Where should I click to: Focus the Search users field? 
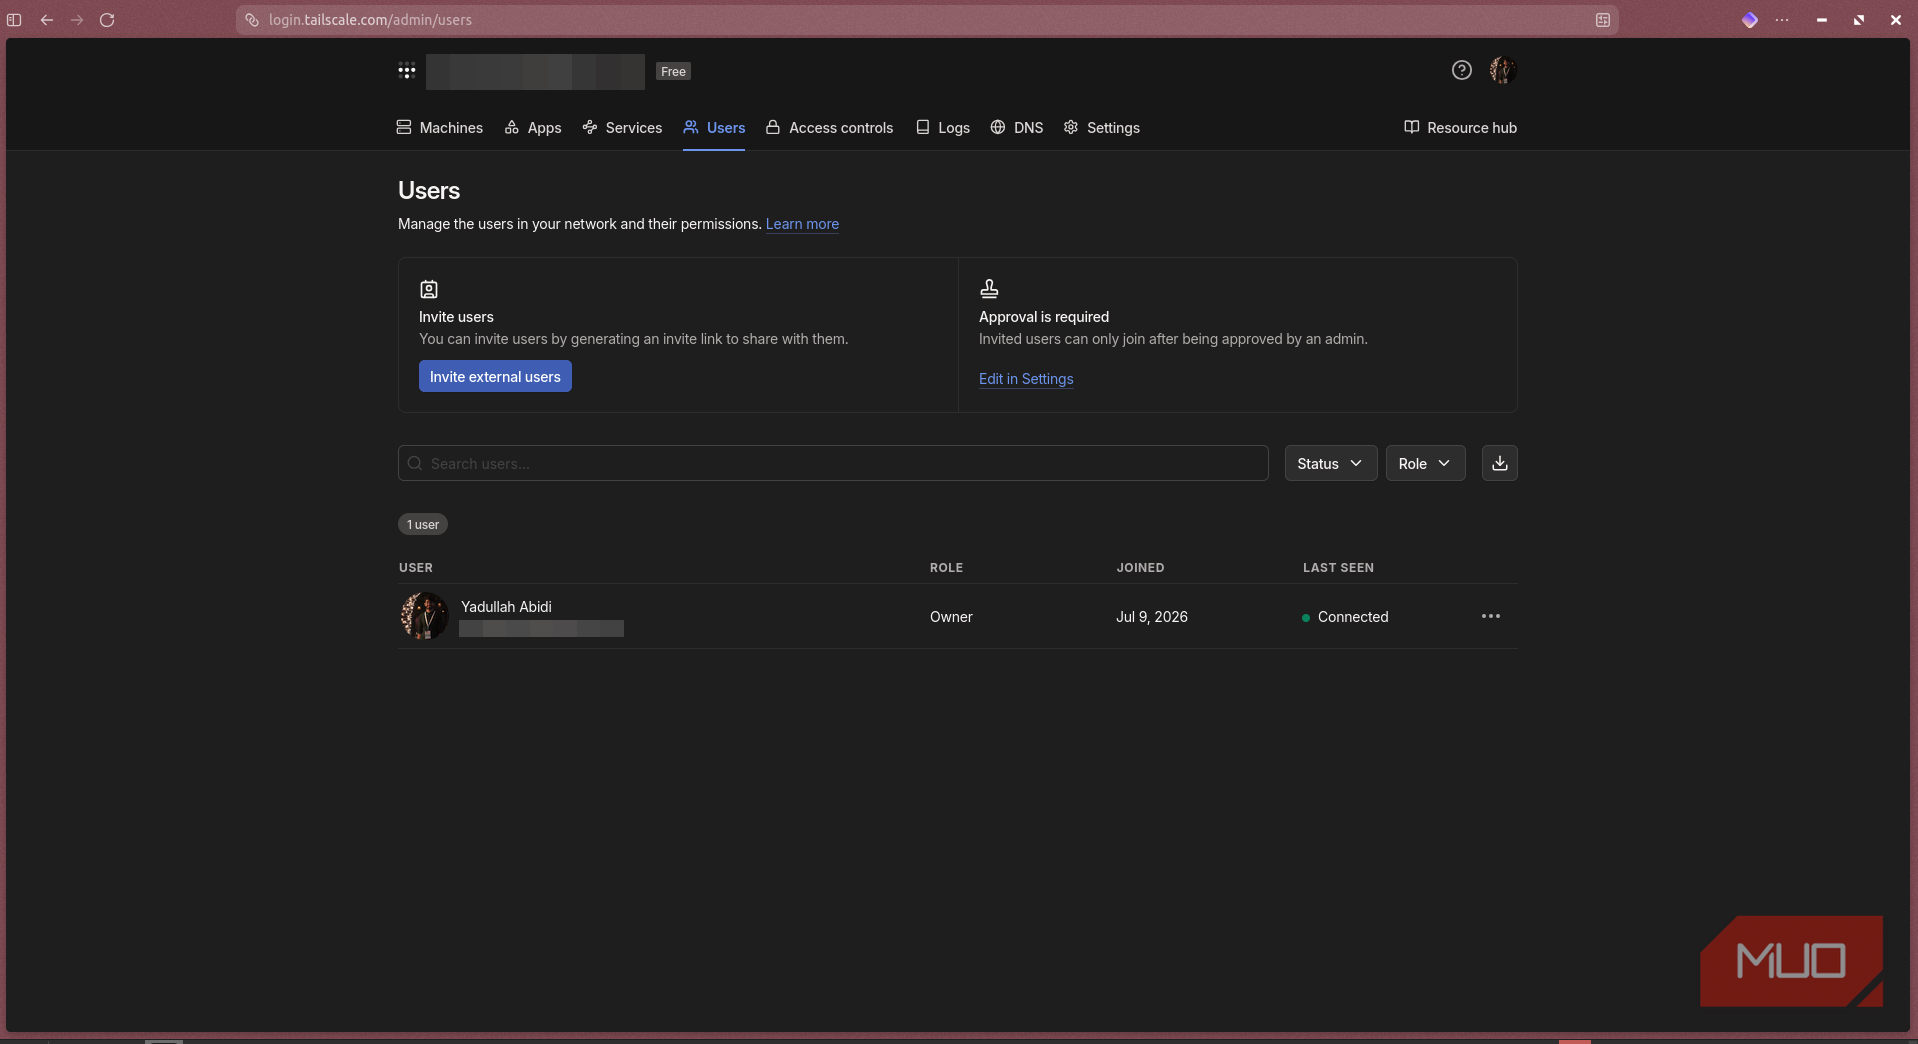833,463
